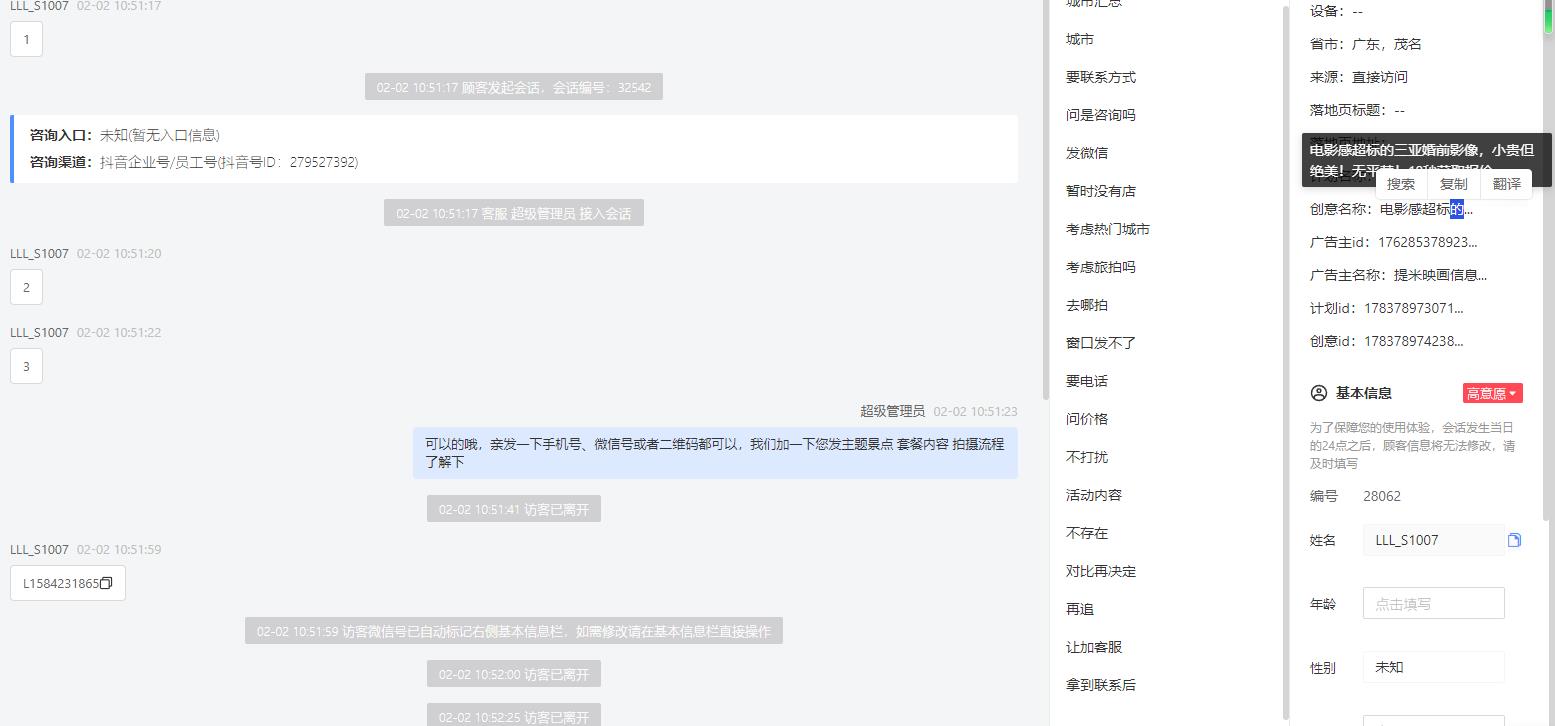Viewport: 1555px width, 726px height.
Task: Select the quick reply 考虑旅拍吗
Action: point(1101,267)
